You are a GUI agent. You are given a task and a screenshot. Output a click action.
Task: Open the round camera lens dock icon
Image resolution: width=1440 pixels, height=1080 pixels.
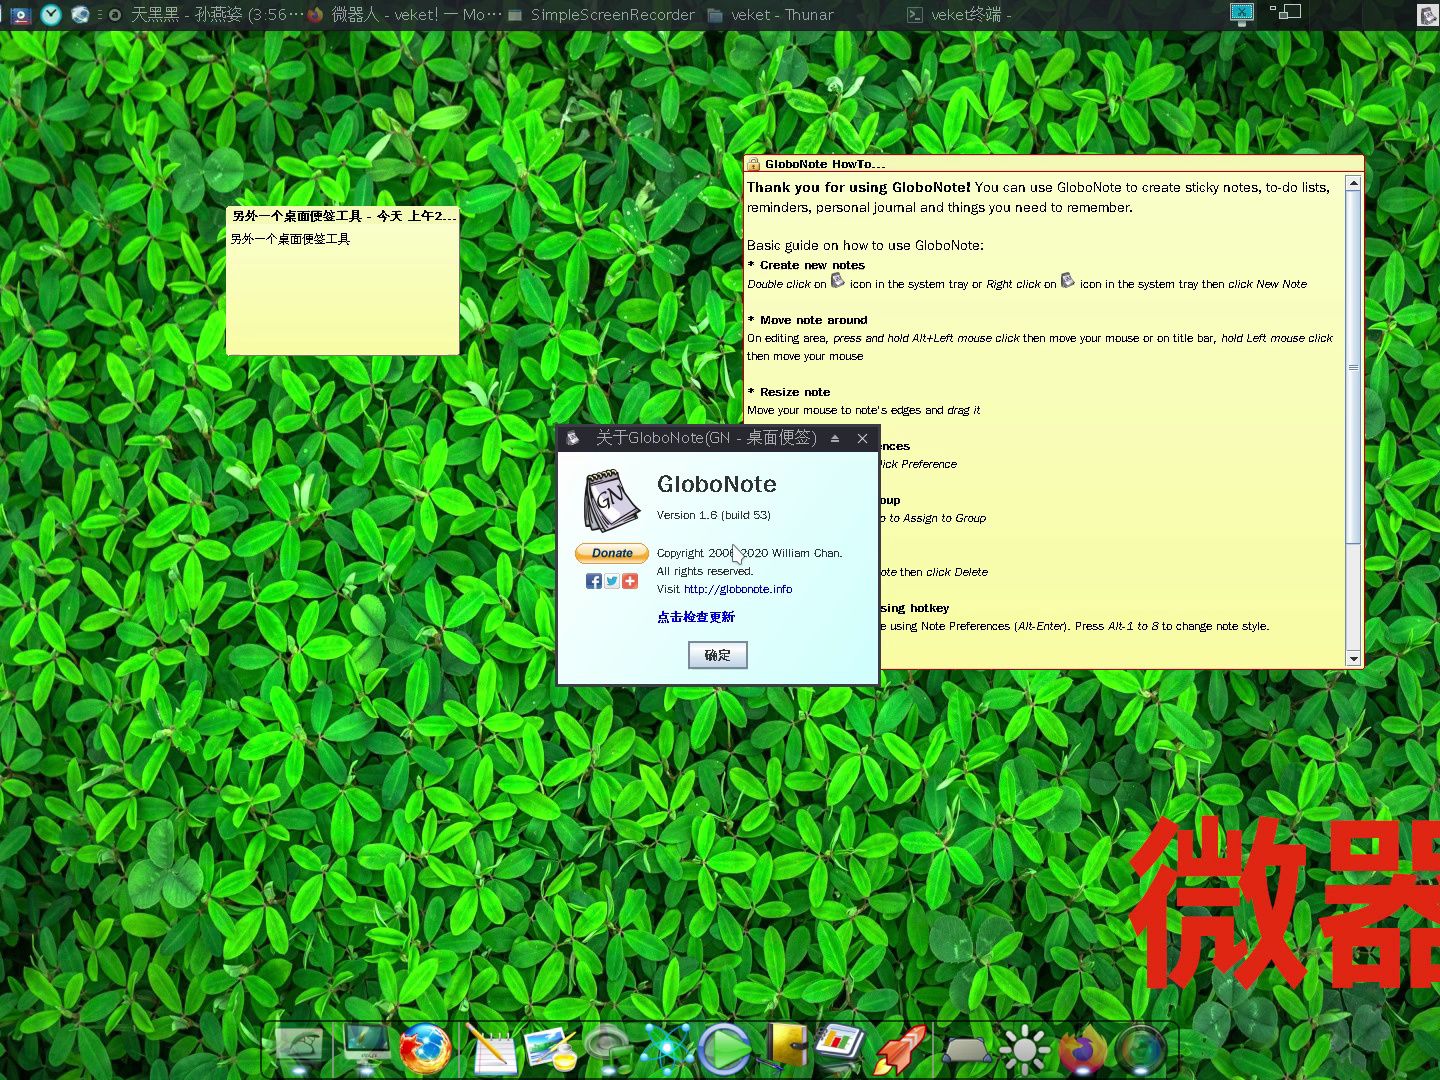pos(1141,1050)
